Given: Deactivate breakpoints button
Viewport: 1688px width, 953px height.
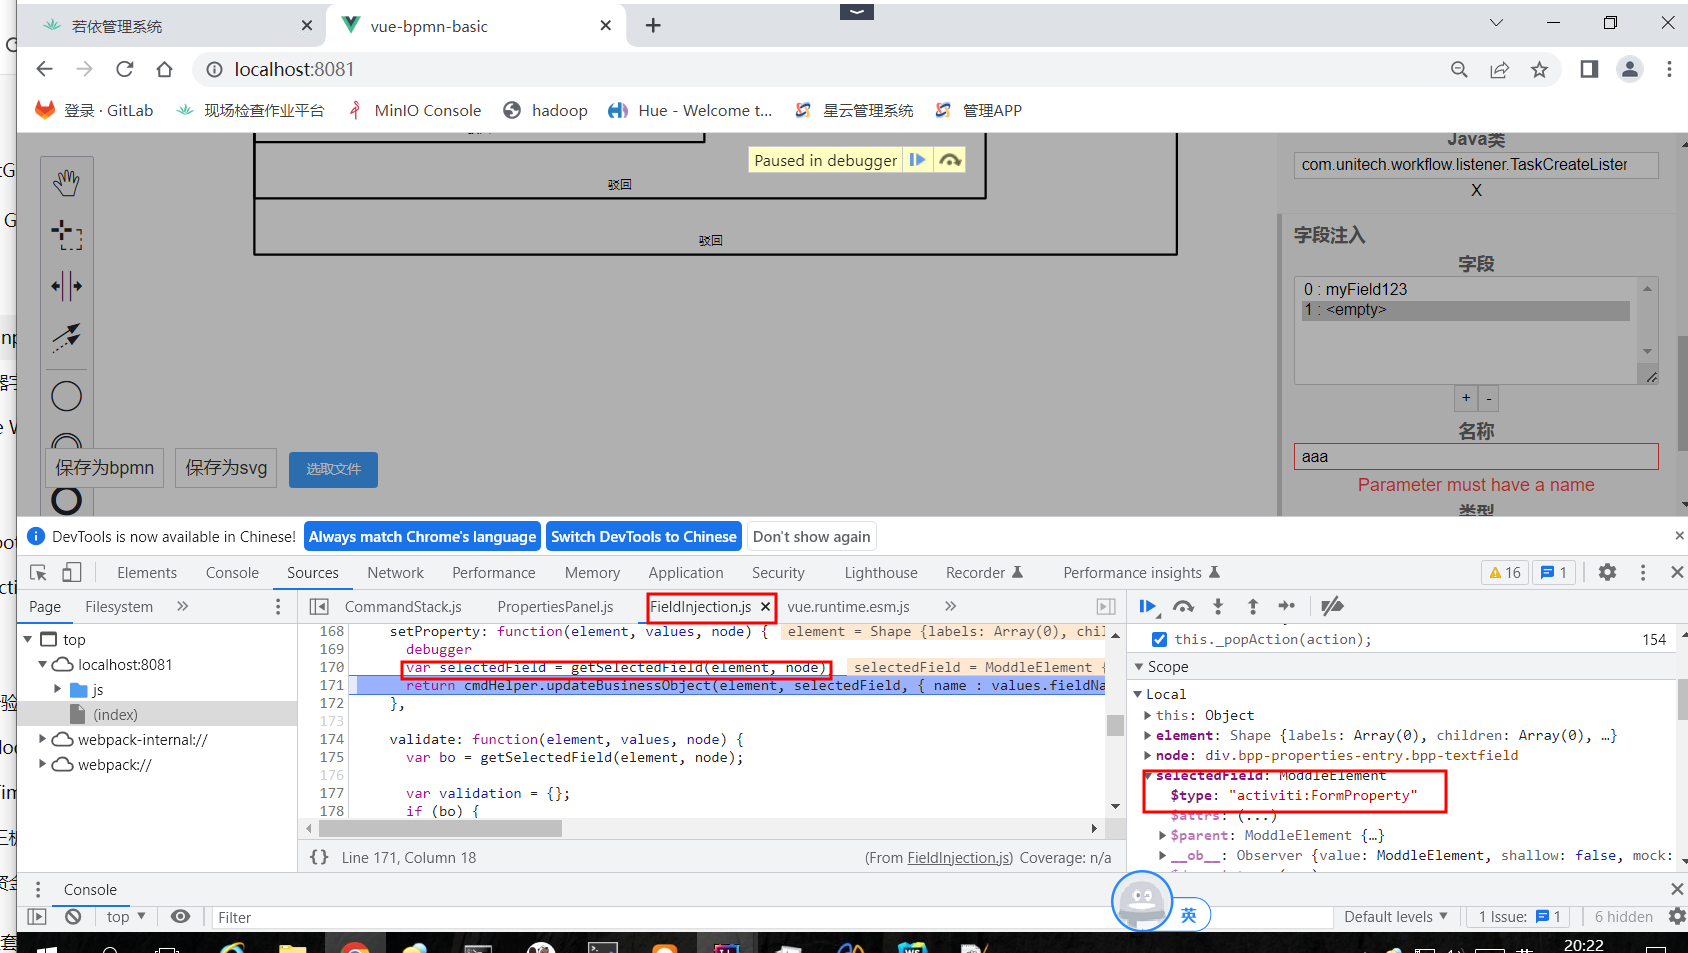Looking at the screenshot, I should point(1332,606).
